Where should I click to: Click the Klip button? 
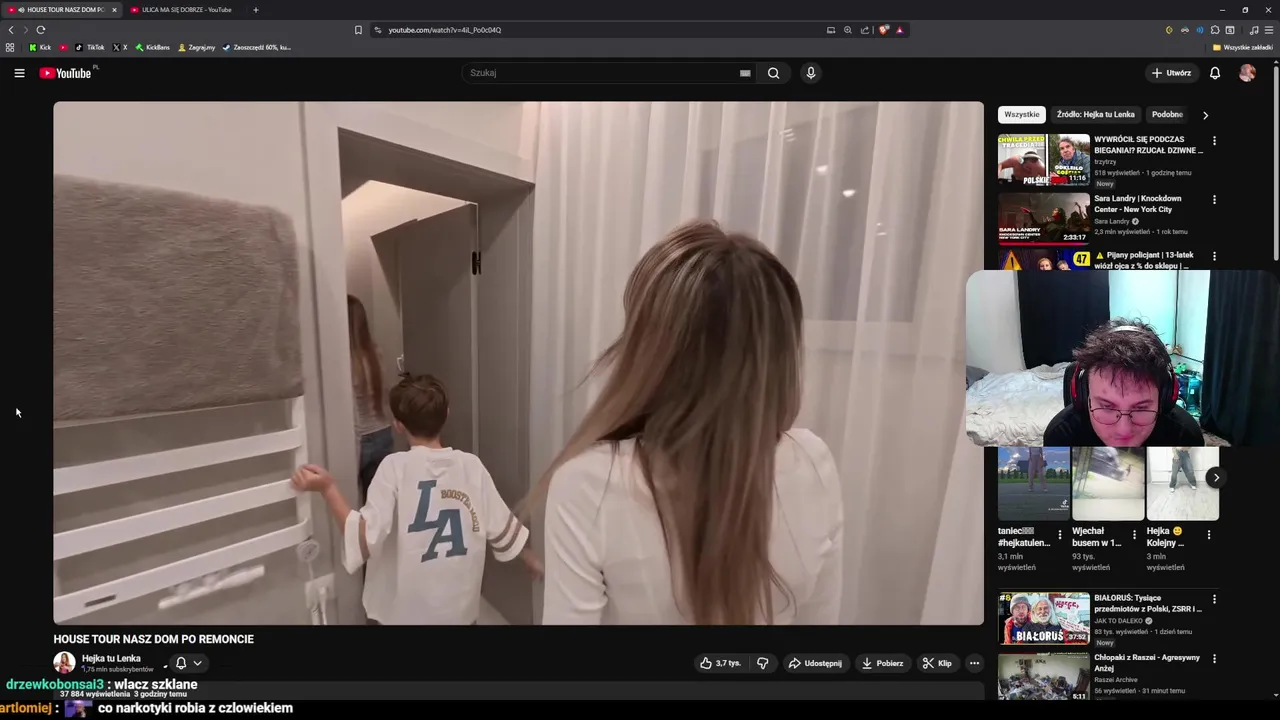click(937, 663)
